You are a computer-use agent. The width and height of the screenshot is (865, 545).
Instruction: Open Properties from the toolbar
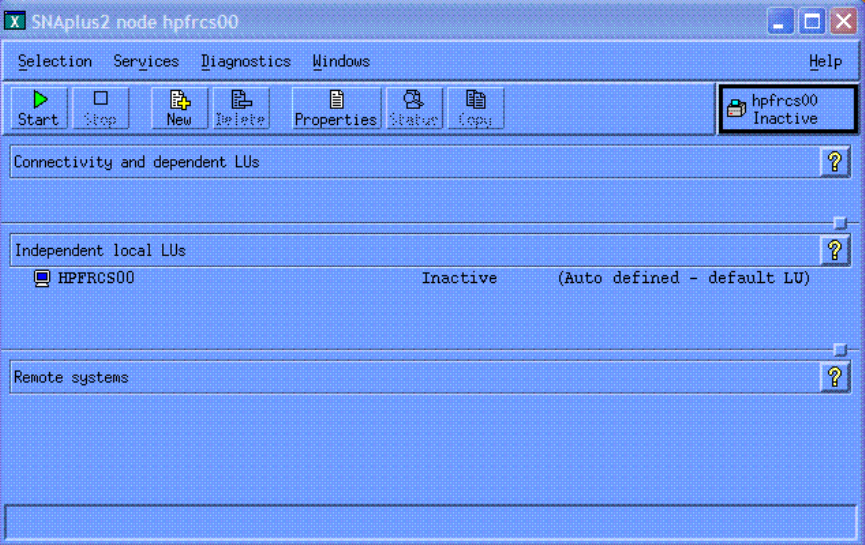(336, 108)
